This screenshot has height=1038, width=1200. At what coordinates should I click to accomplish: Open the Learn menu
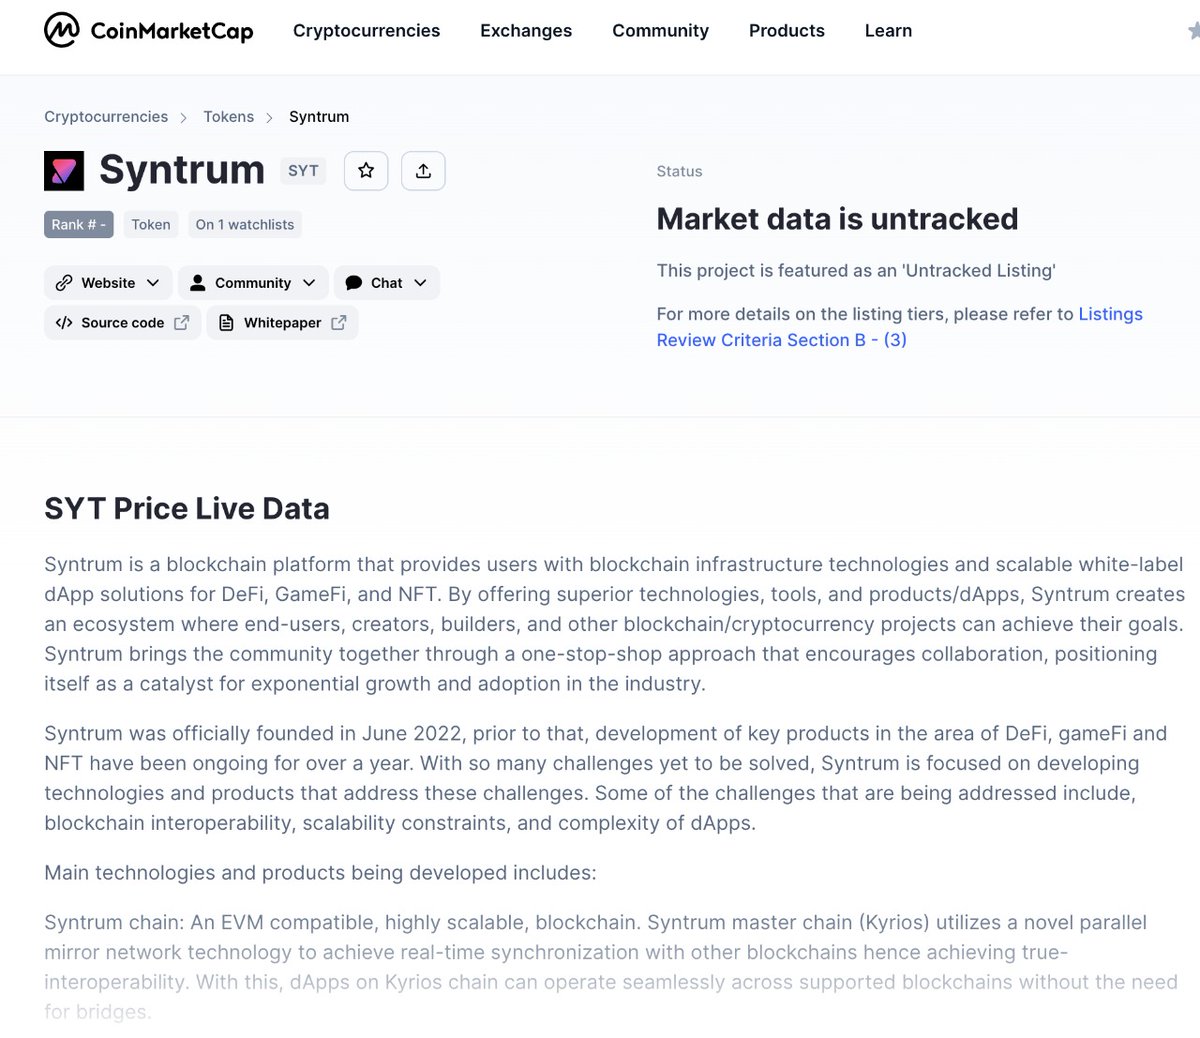point(888,31)
